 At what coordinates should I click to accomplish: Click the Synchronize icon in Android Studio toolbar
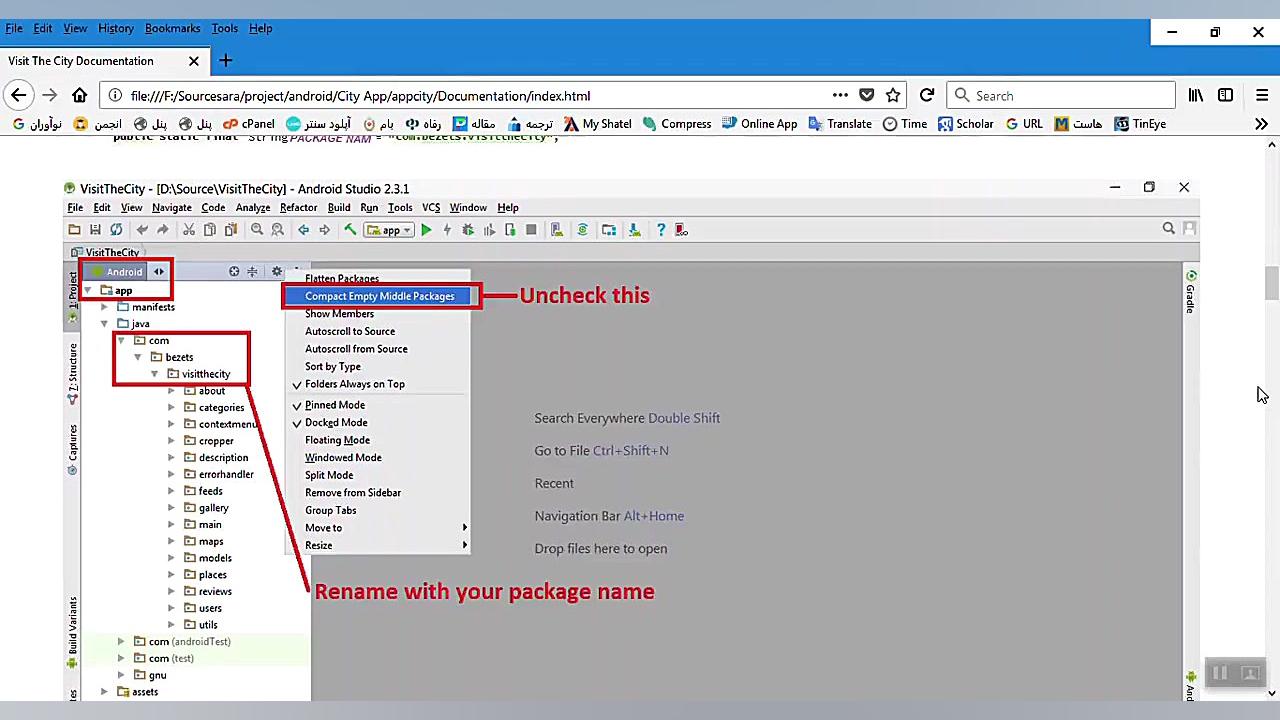(x=116, y=230)
